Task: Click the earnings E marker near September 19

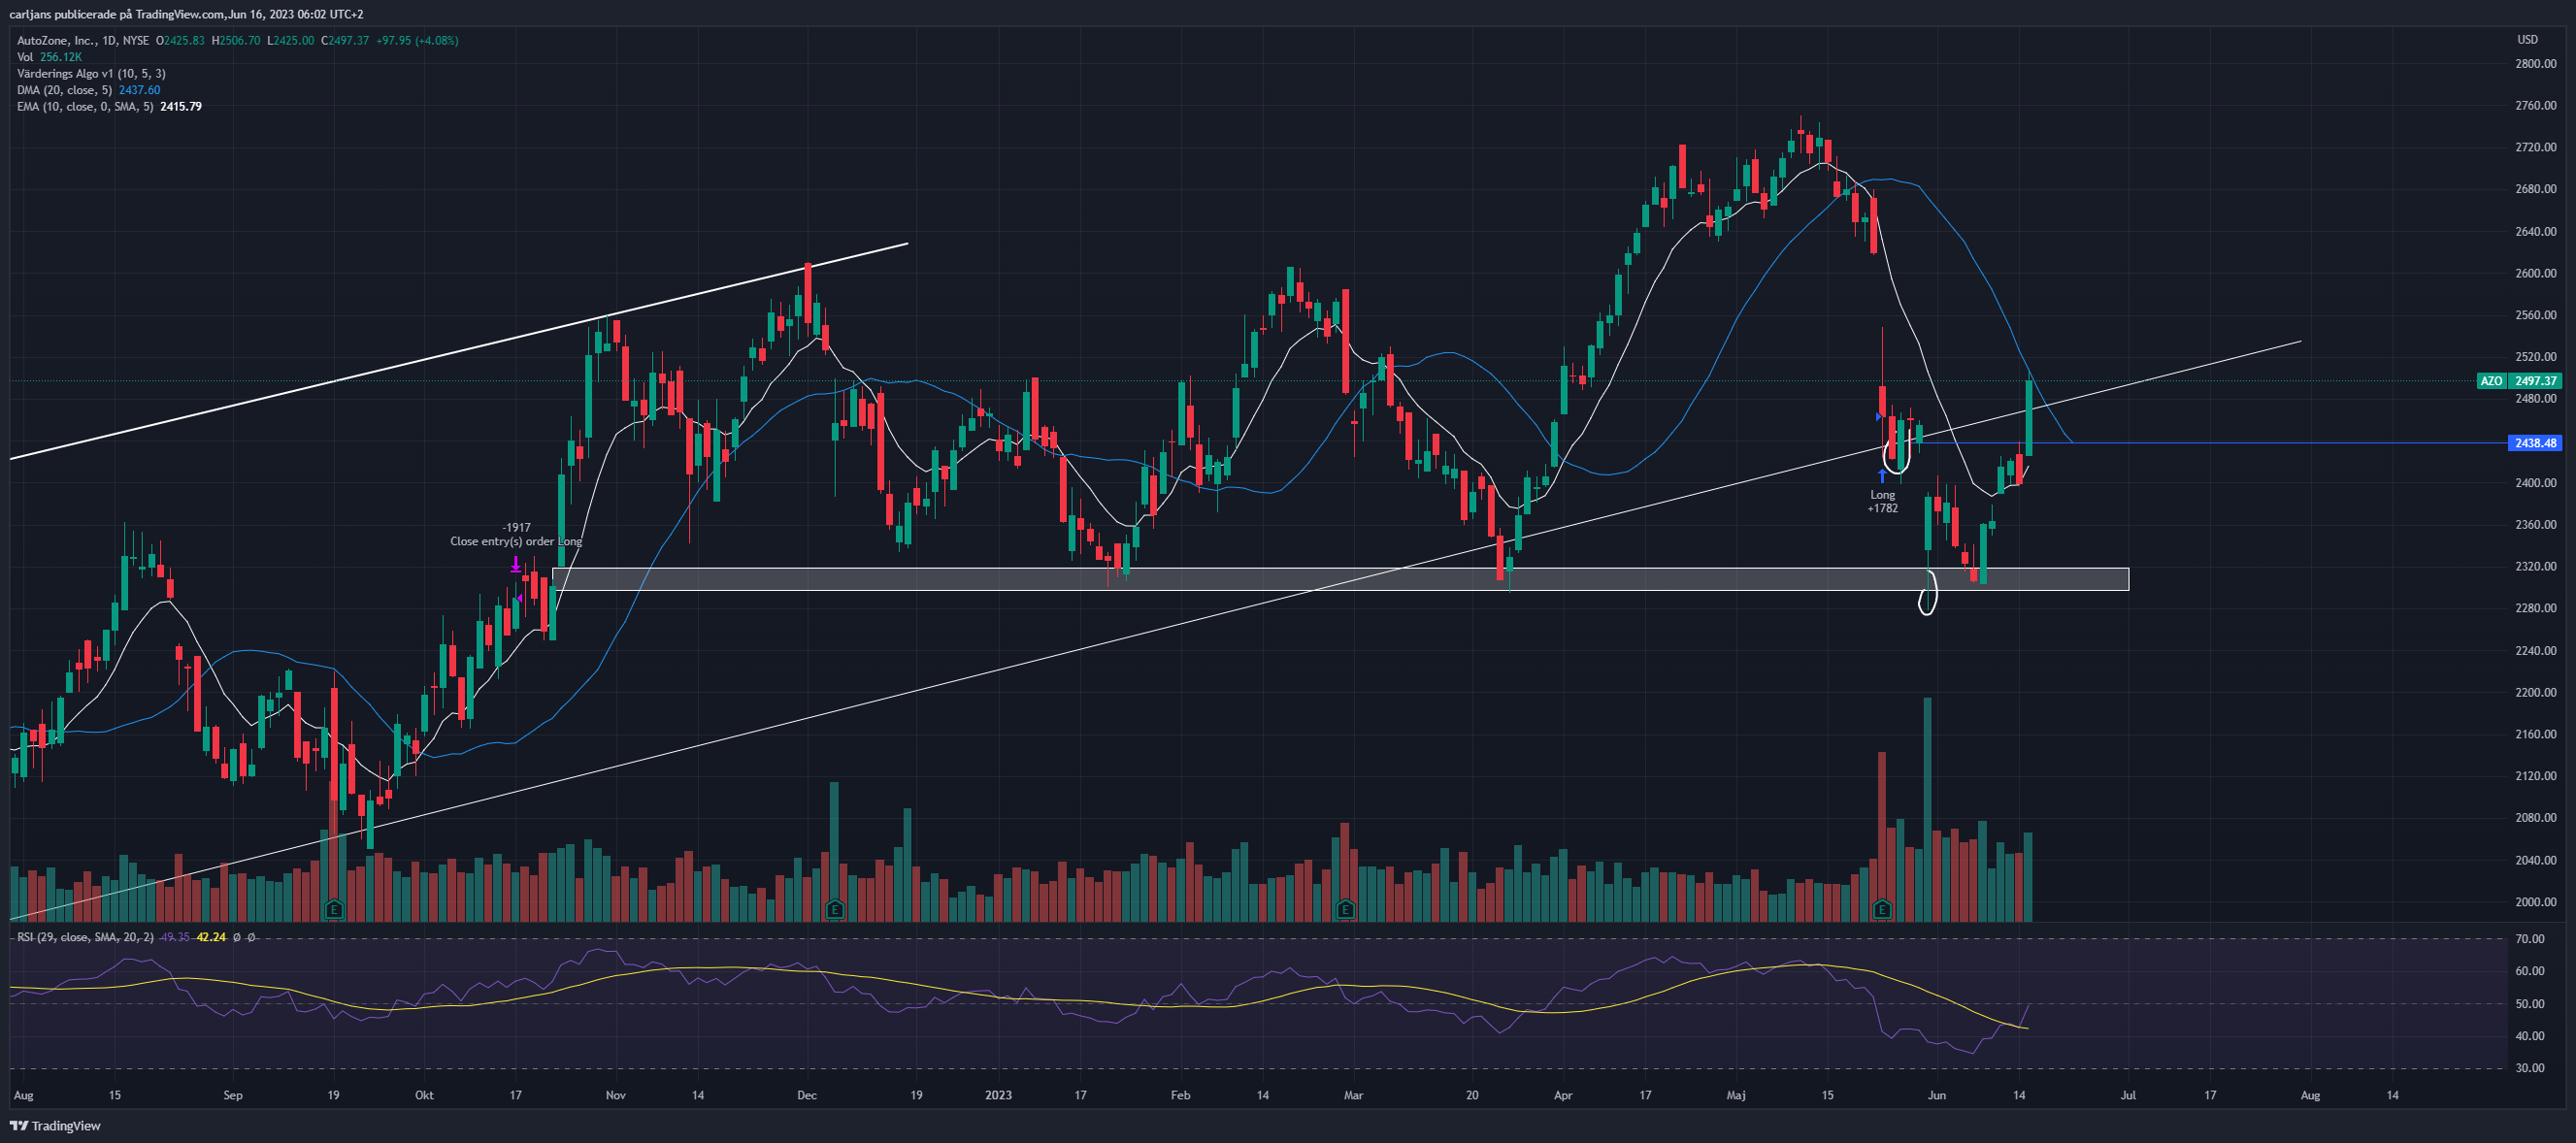Action: point(334,909)
